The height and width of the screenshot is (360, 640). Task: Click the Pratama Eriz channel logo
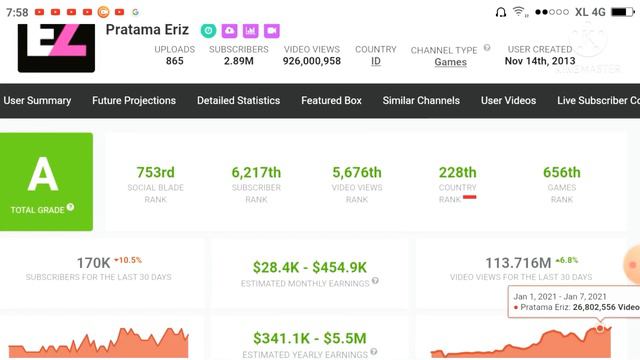tap(56, 48)
